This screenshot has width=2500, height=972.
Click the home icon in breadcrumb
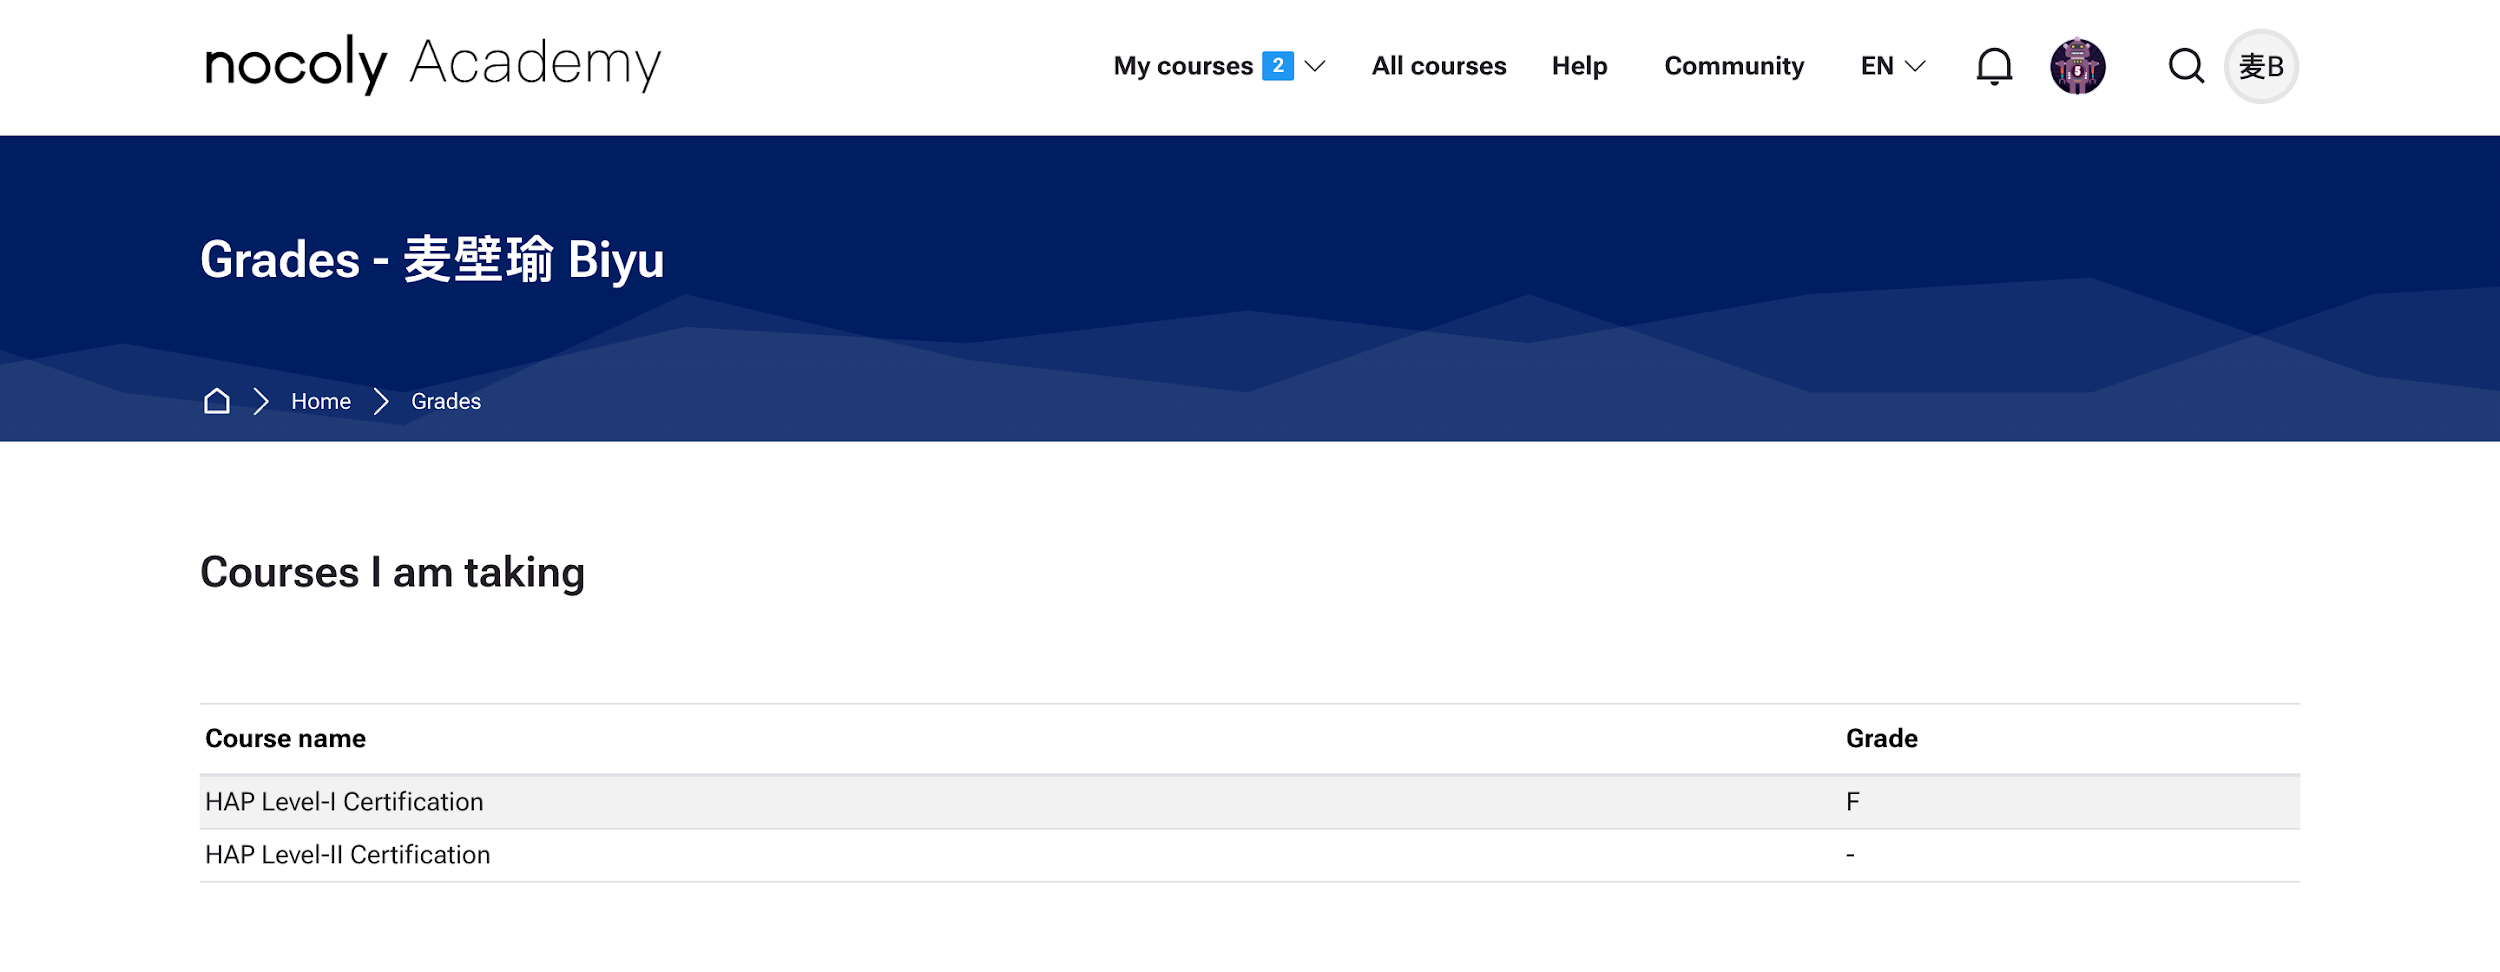pyautogui.click(x=217, y=401)
